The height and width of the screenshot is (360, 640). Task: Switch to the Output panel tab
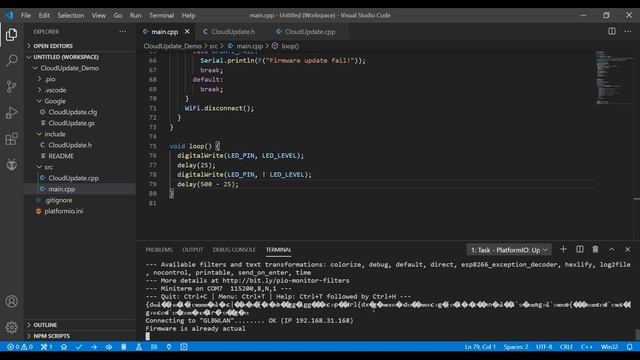tap(192, 249)
